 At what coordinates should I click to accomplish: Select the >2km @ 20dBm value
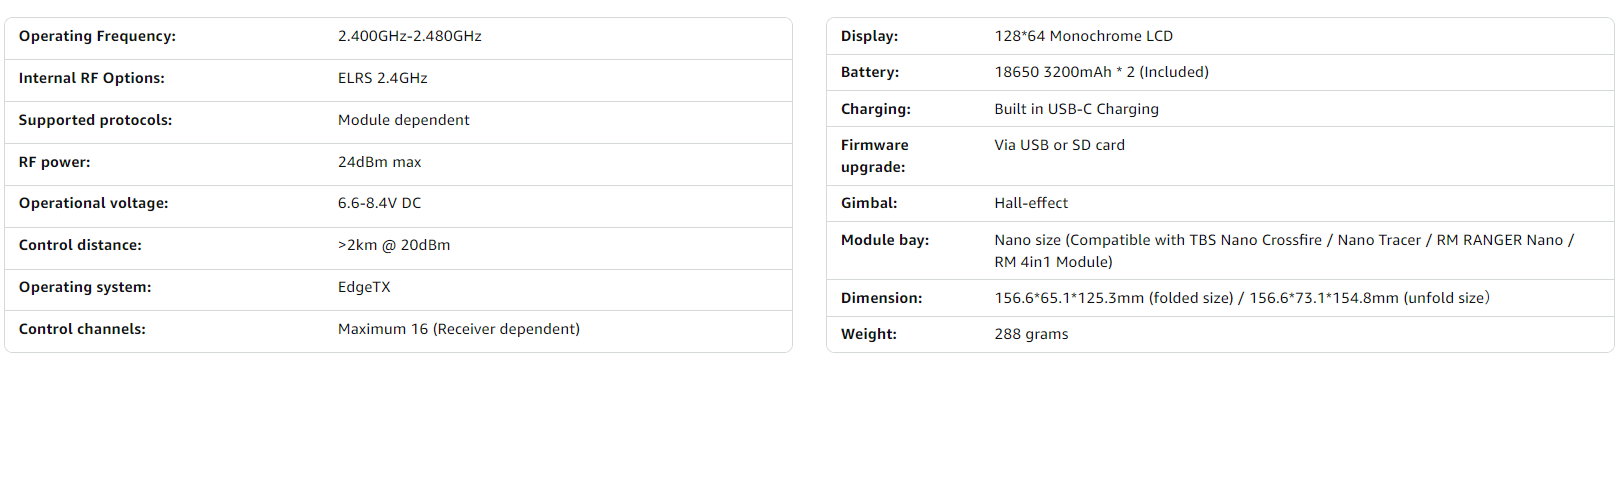[393, 245]
